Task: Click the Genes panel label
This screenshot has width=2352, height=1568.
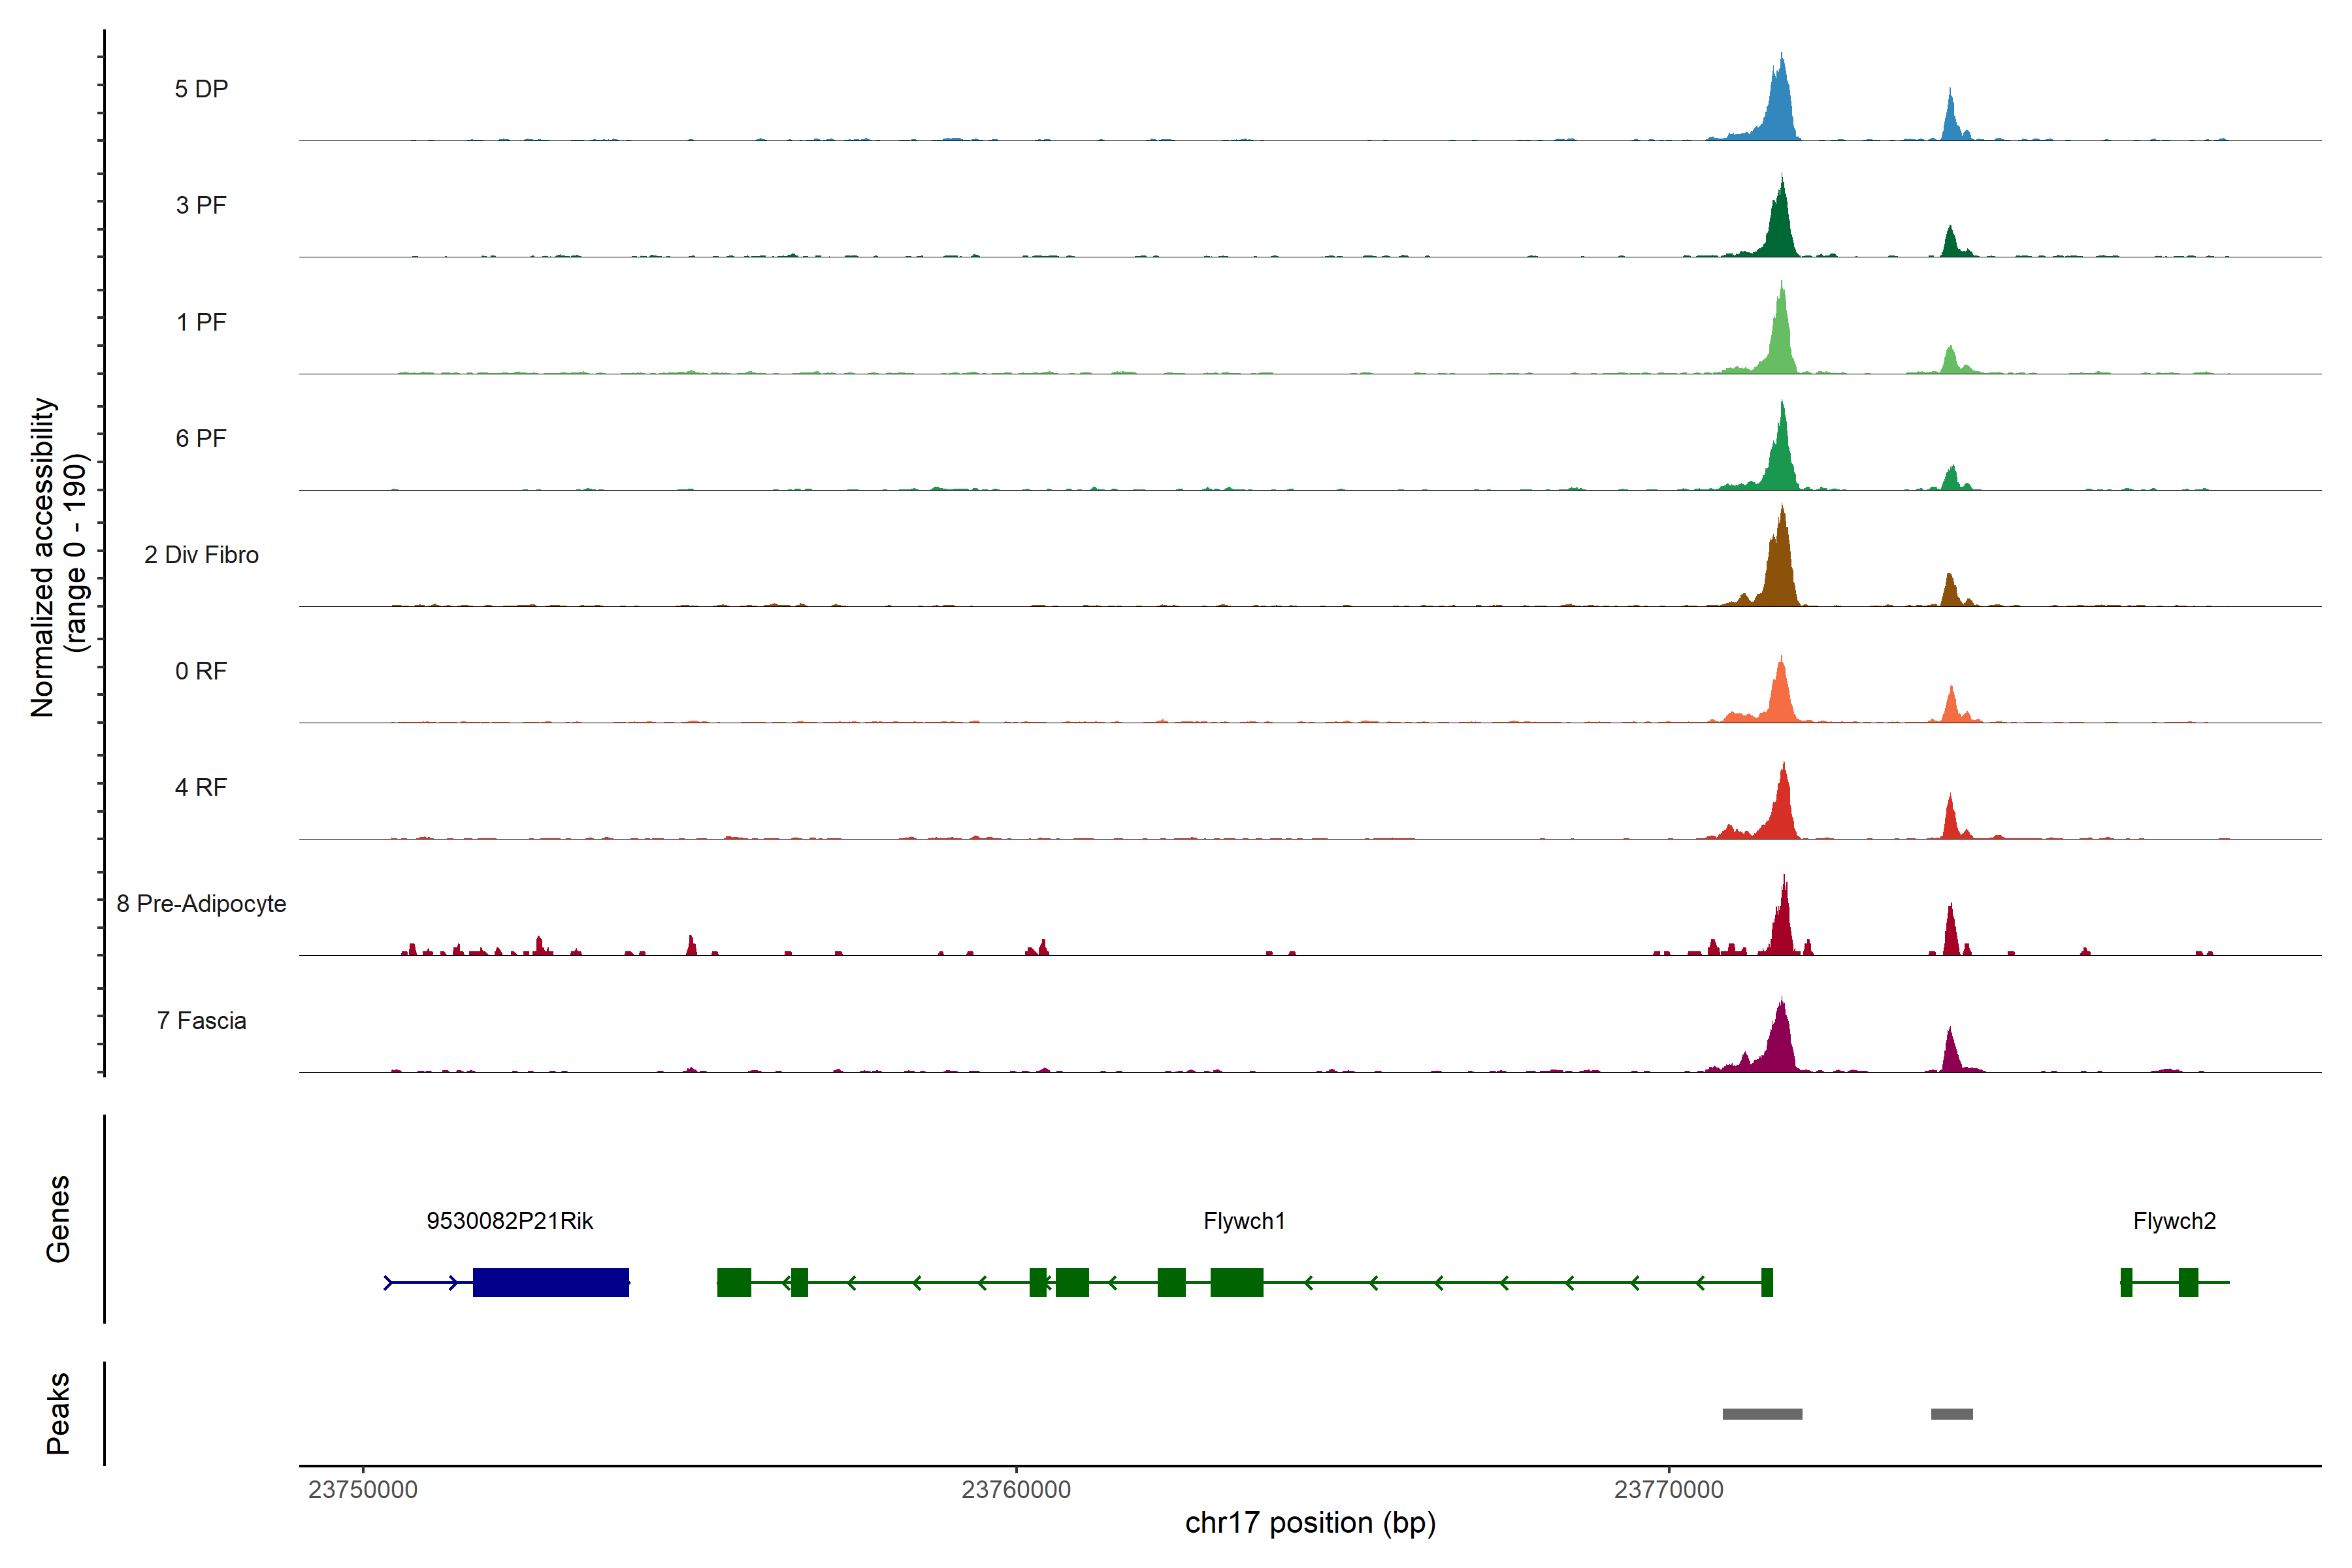Action: point(58,1218)
